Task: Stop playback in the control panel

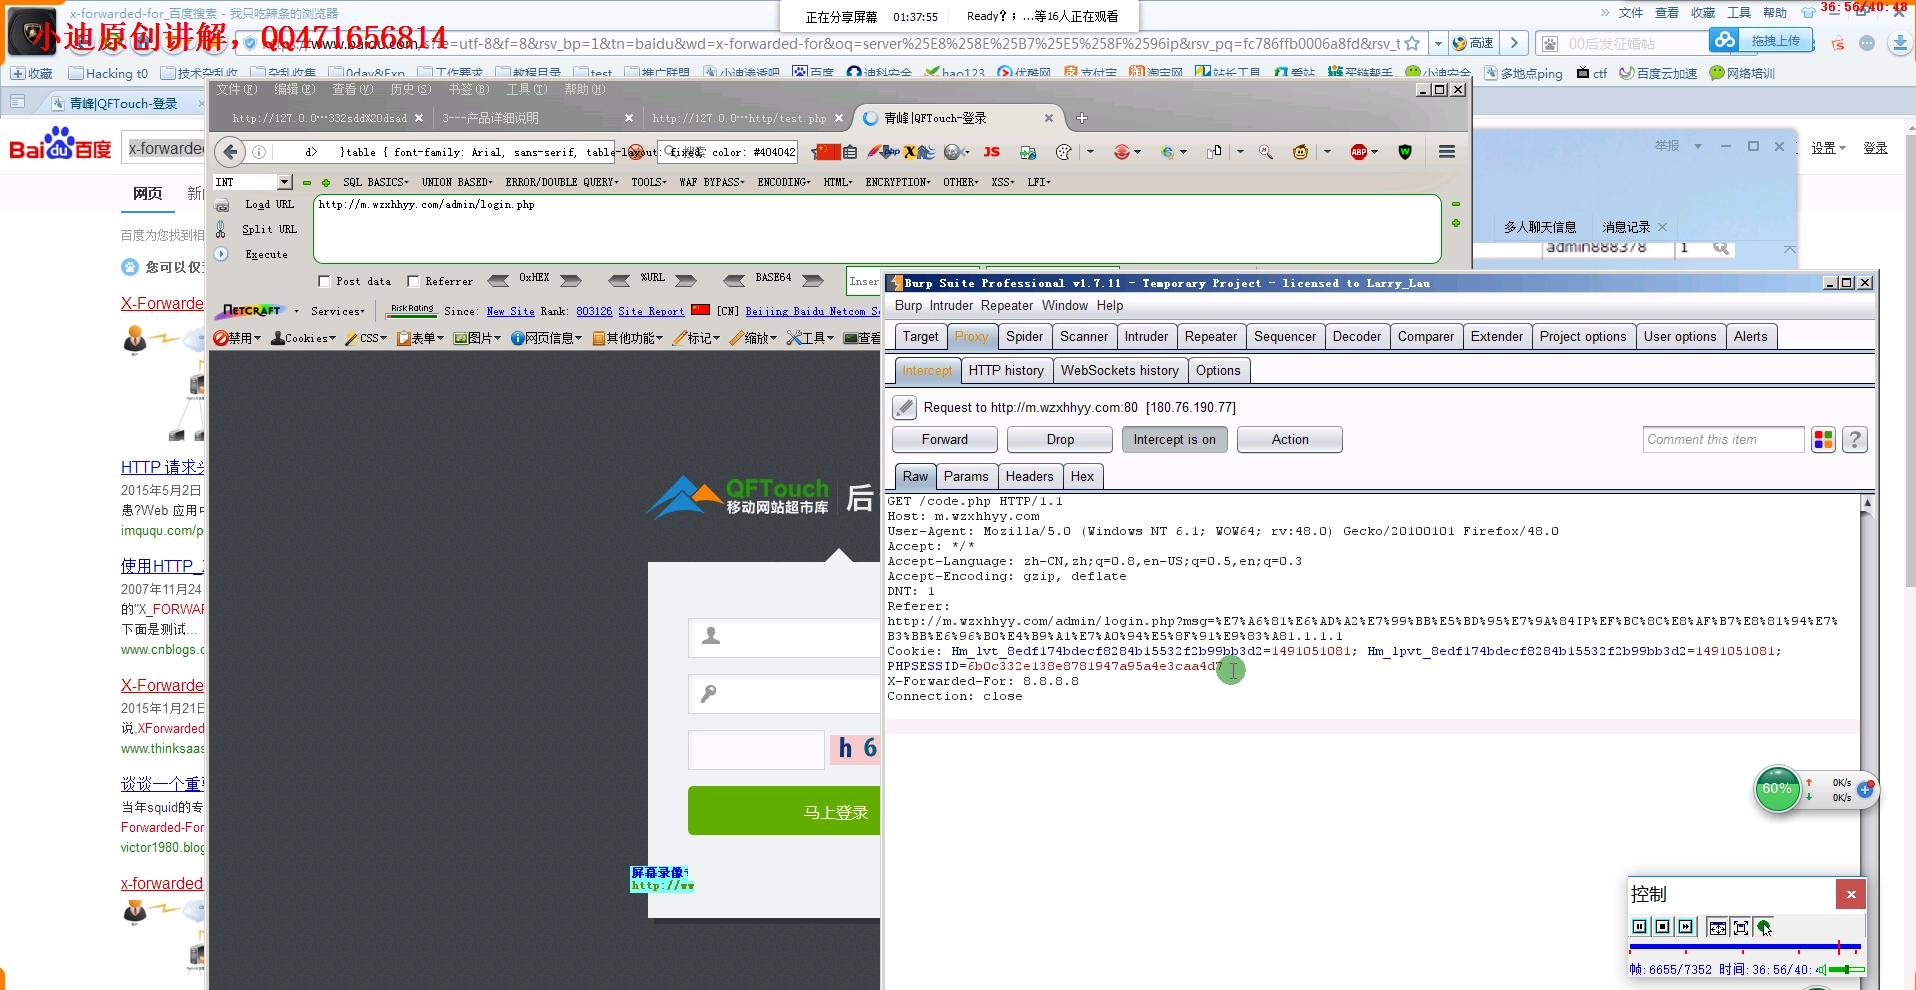Action: 1662,927
